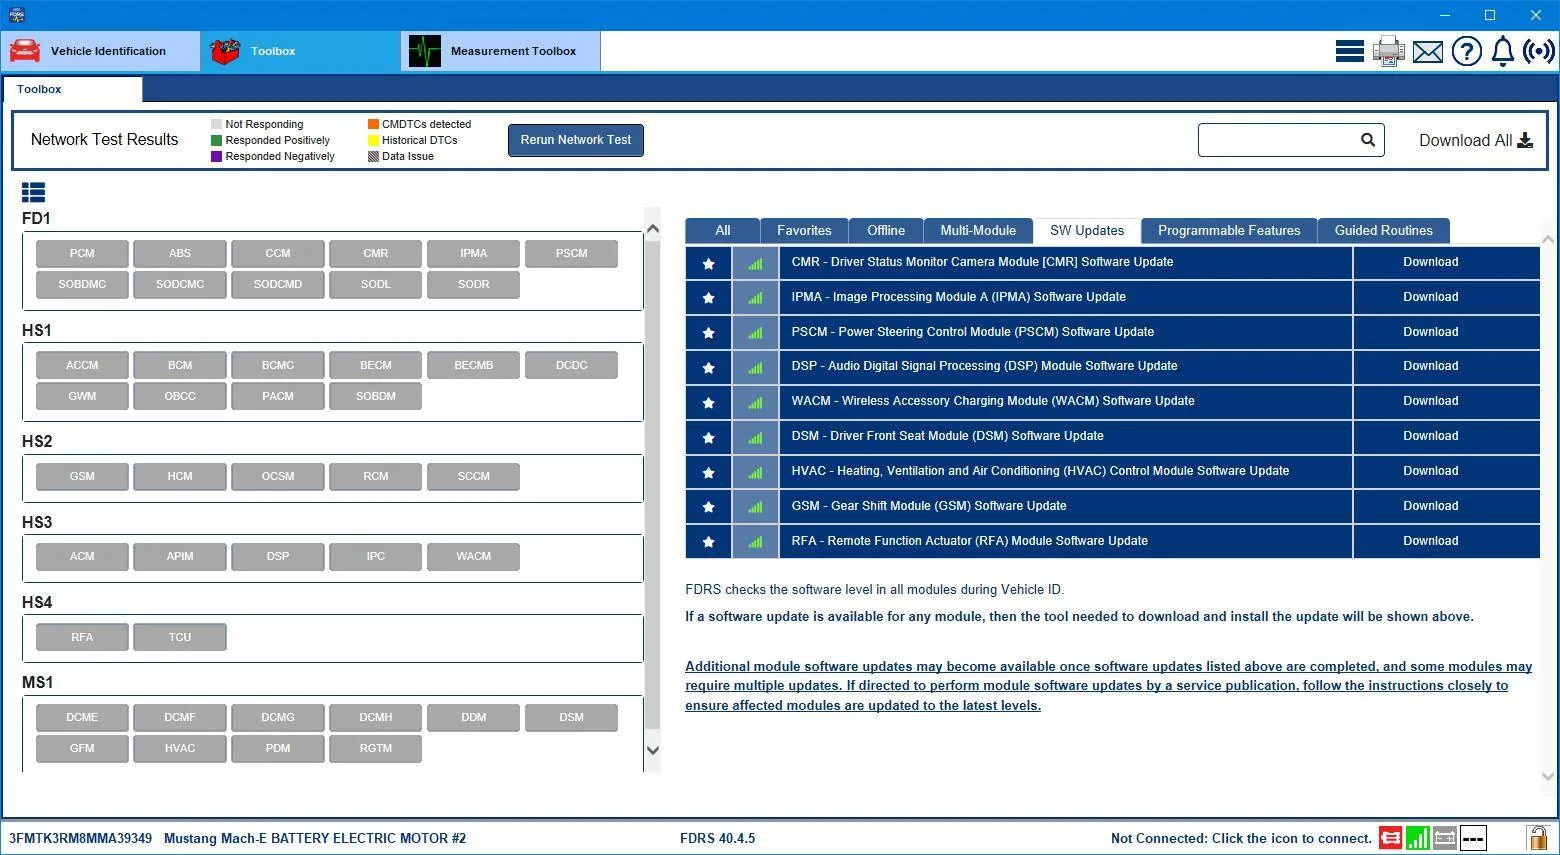Select the TCU module button
1560x855 pixels.
(x=180, y=638)
